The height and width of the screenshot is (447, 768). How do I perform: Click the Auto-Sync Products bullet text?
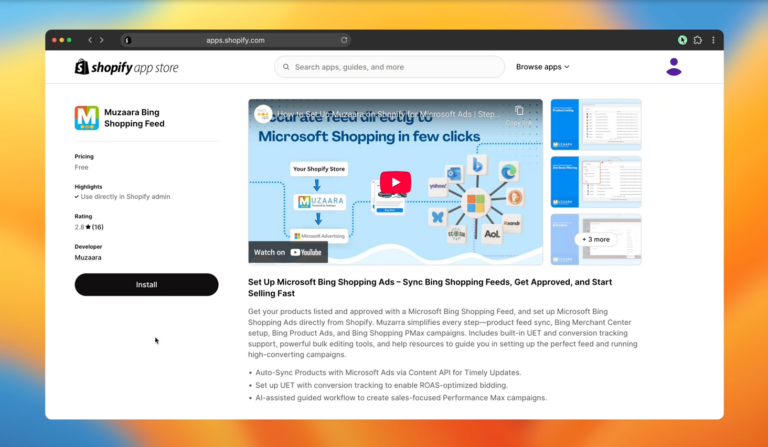point(388,373)
